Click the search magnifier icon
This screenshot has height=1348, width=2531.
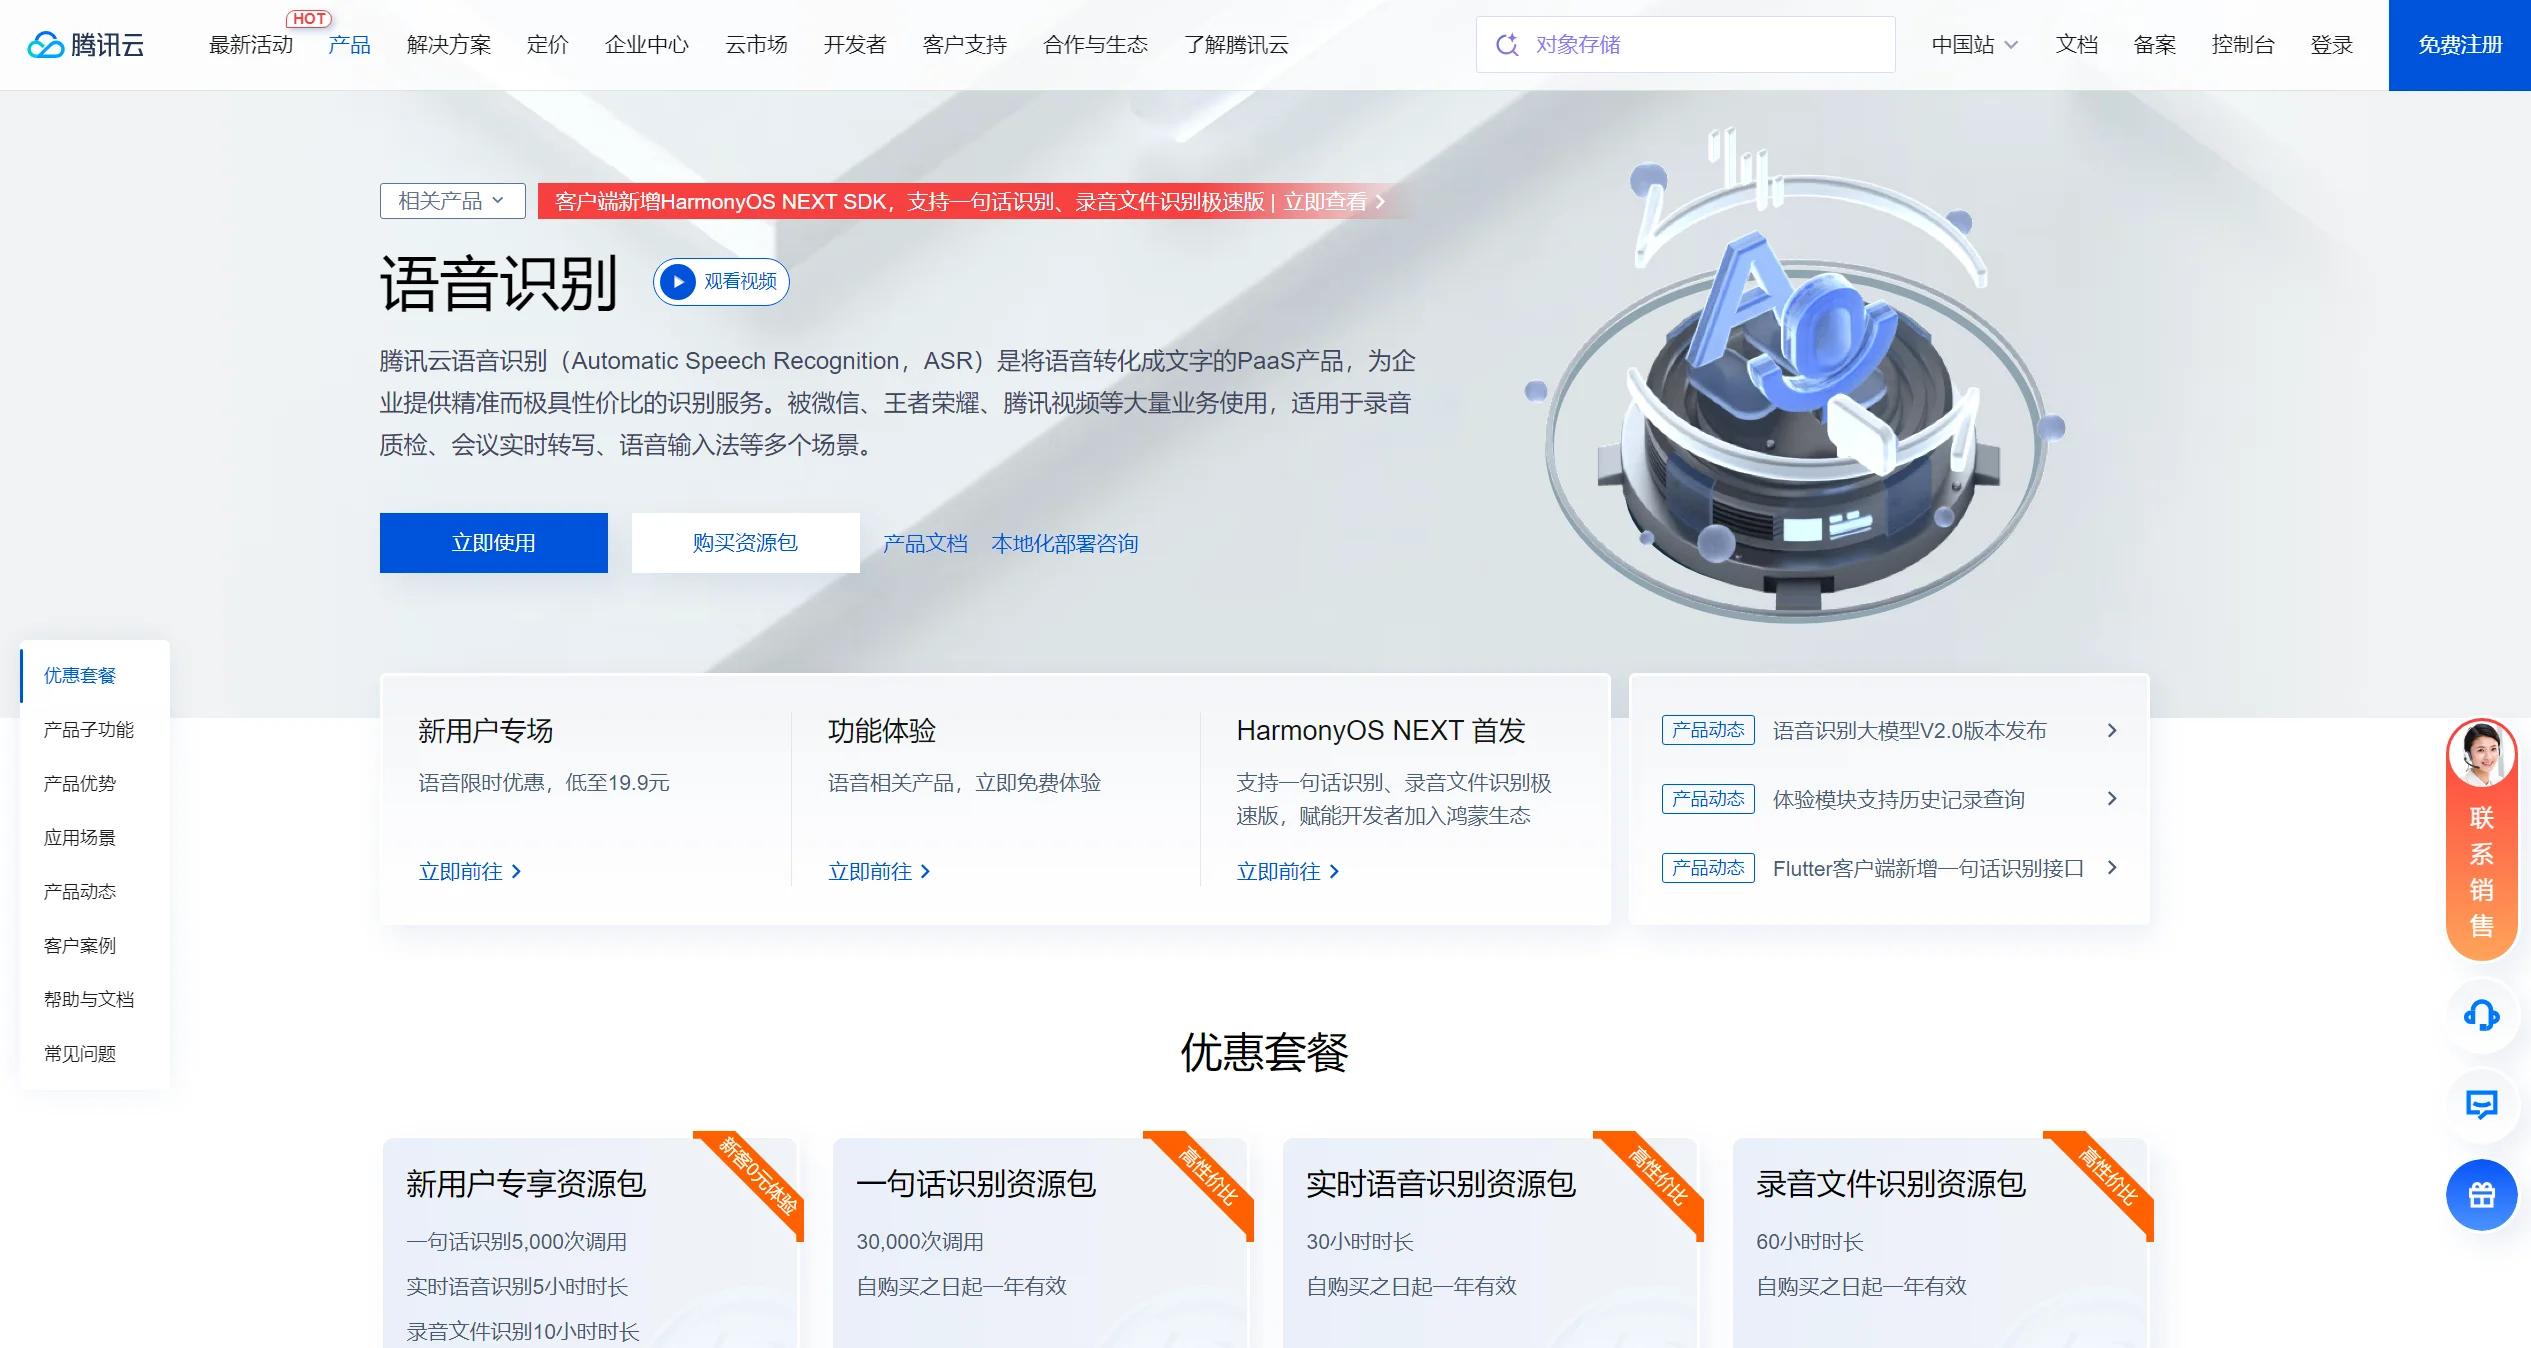coord(1506,45)
